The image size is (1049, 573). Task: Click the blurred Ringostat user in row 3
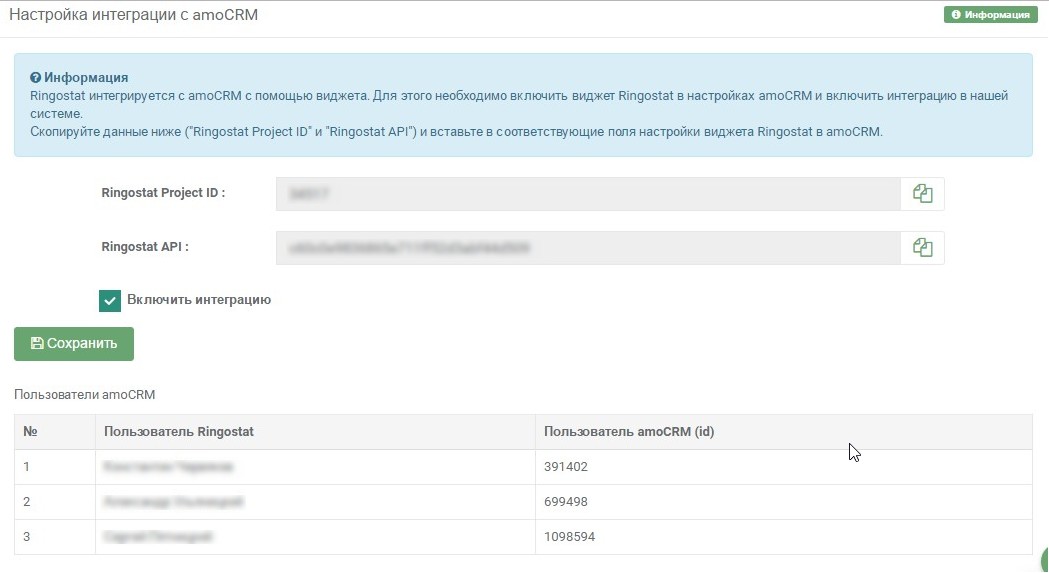click(x=157, y=536)
